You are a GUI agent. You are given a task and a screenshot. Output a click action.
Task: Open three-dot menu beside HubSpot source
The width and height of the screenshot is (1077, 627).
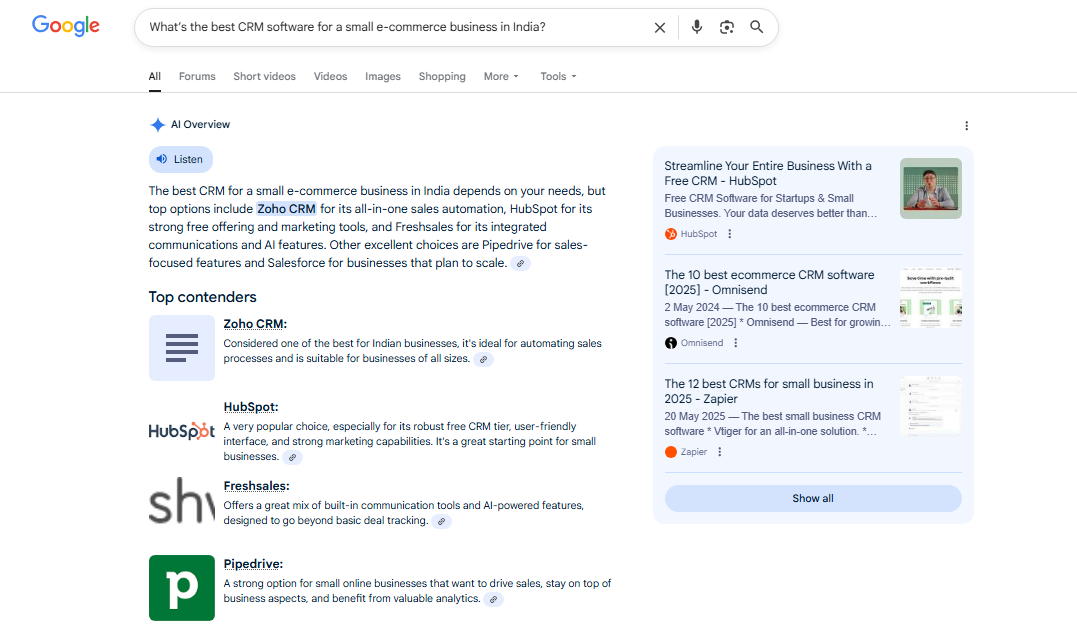click(x=729, y=234)
